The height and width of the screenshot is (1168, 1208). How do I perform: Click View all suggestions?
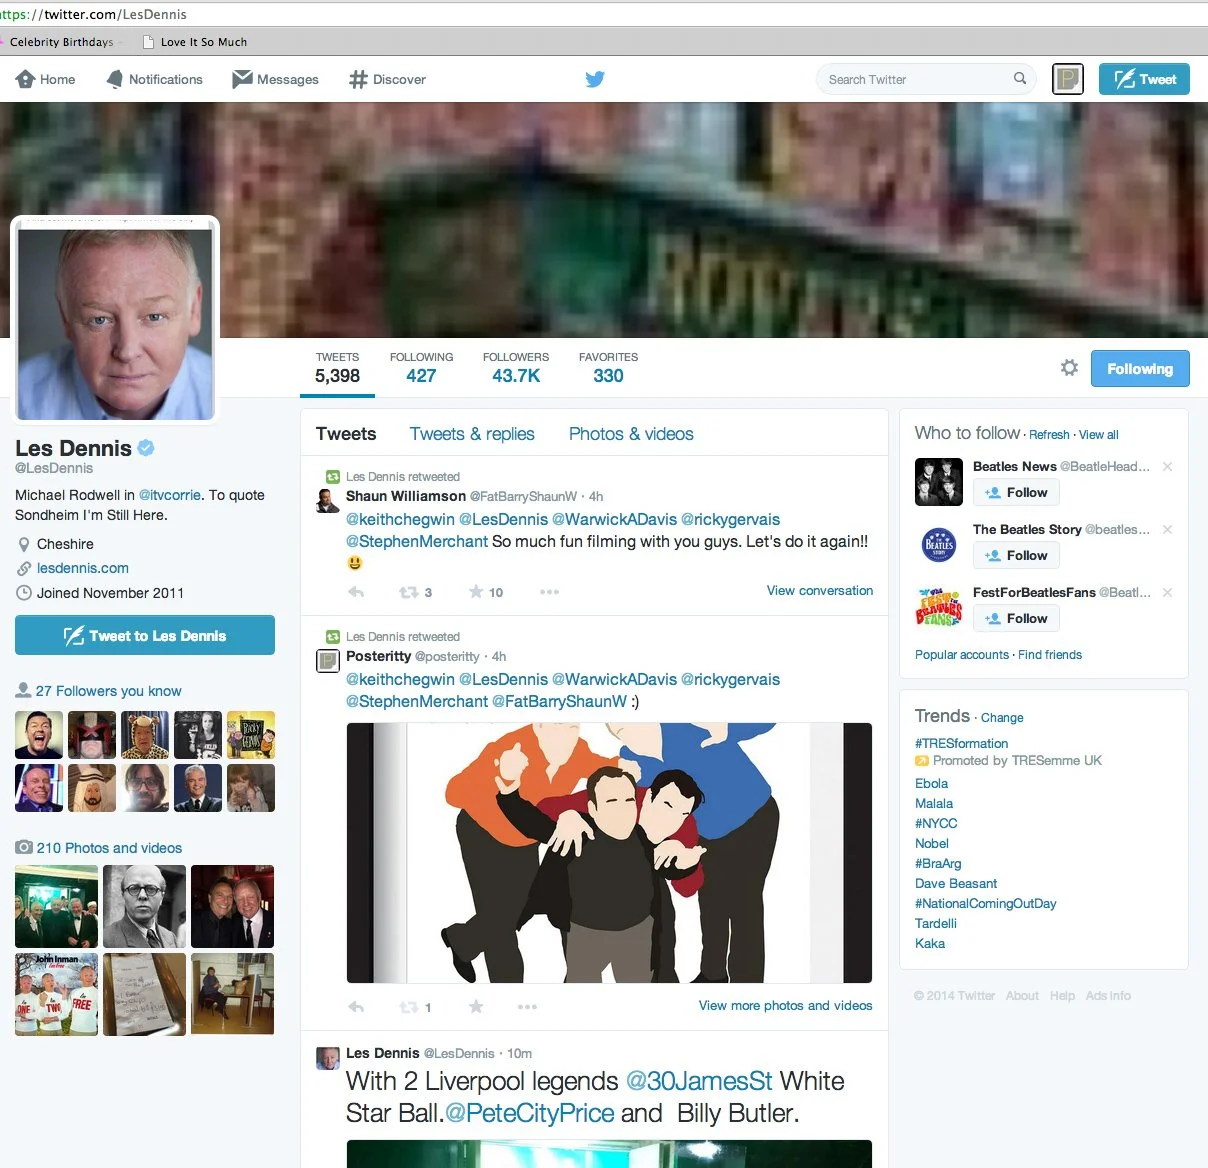[x=1099, y=435]
